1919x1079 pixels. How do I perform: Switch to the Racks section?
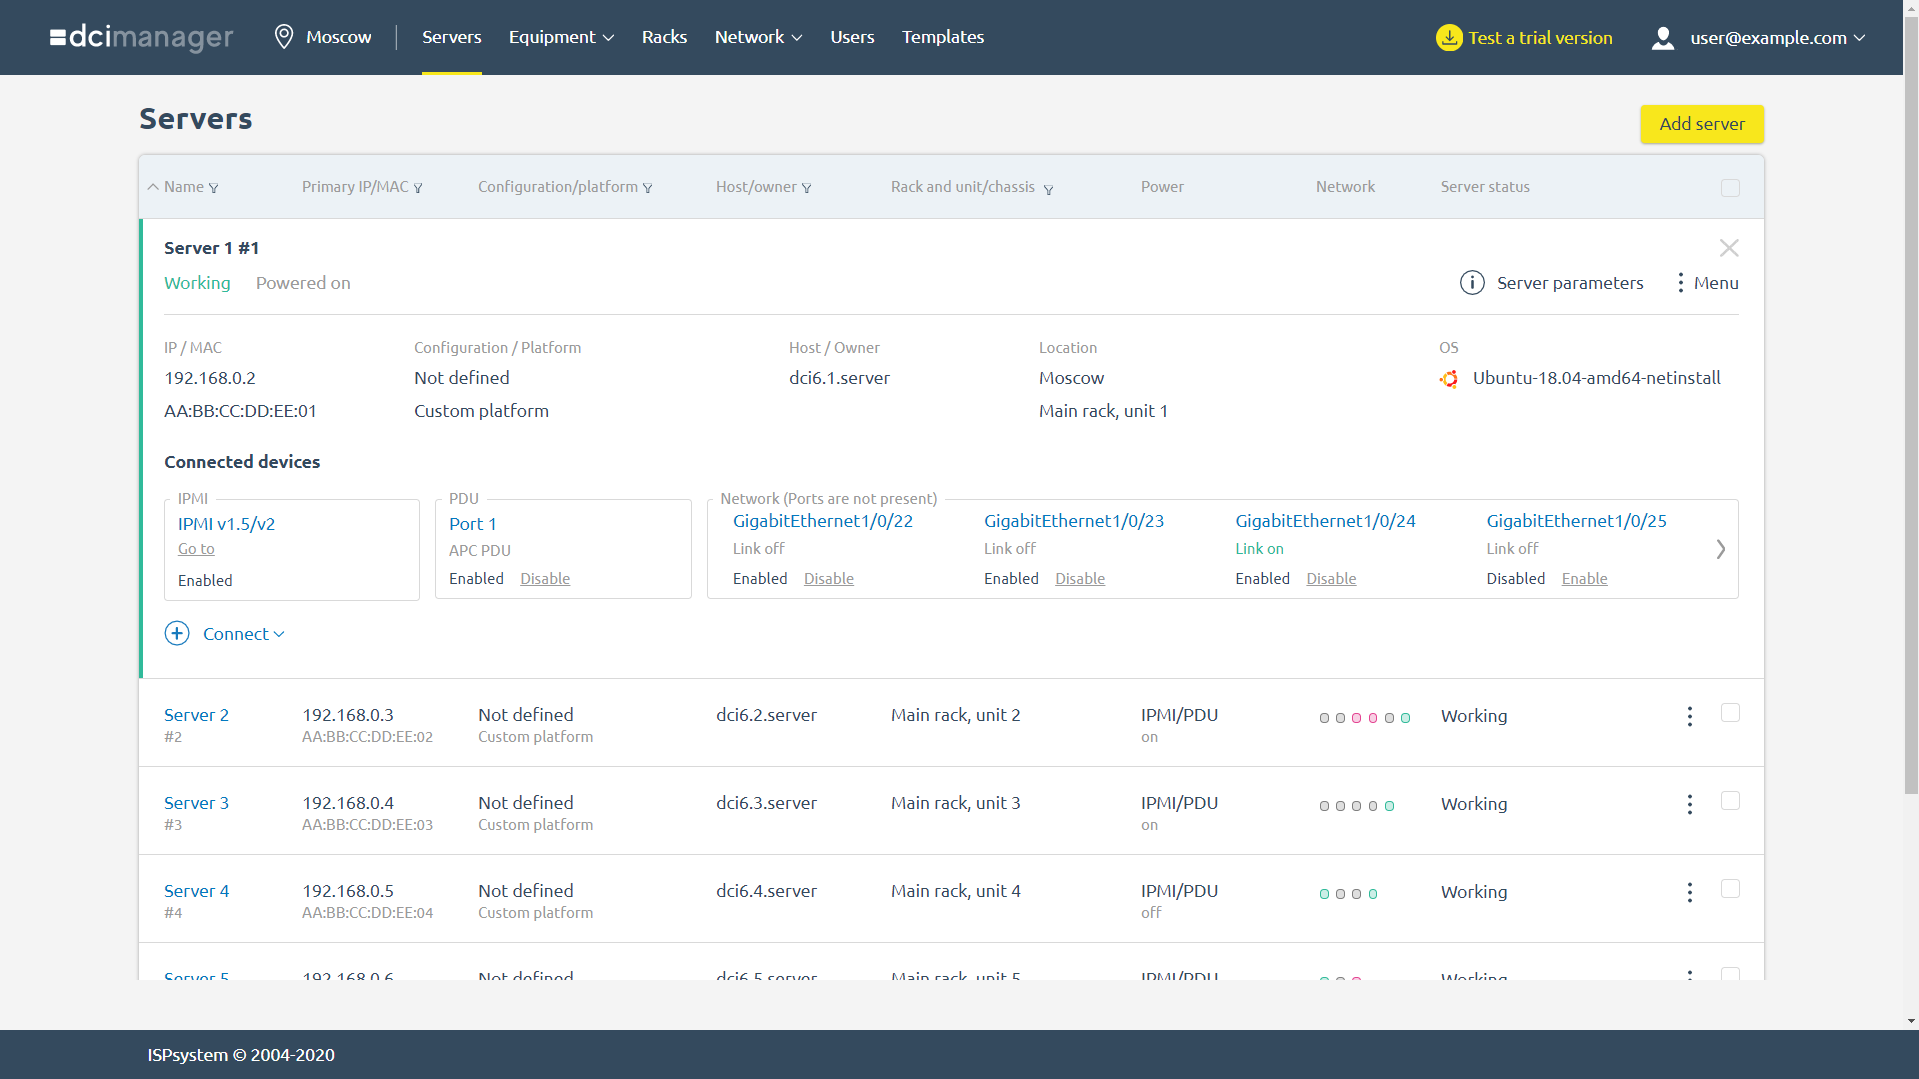click(664, 37)
